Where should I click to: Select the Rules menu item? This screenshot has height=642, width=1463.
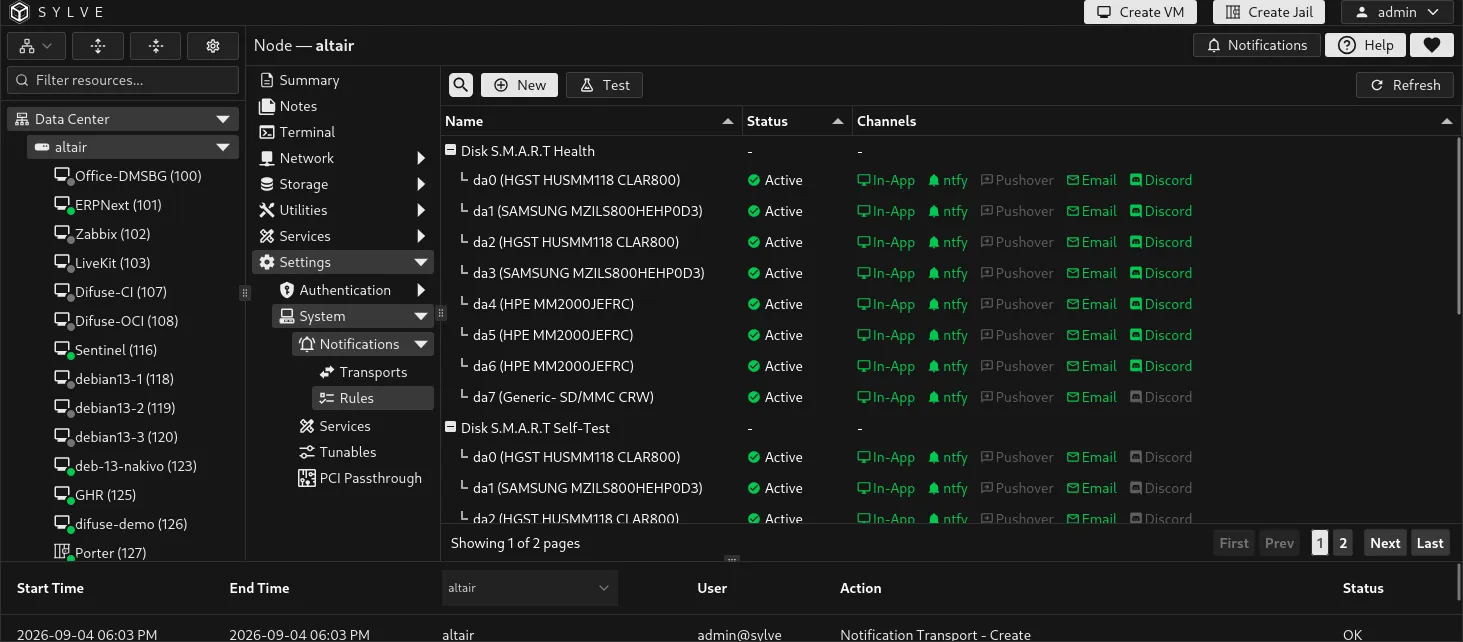373,398
